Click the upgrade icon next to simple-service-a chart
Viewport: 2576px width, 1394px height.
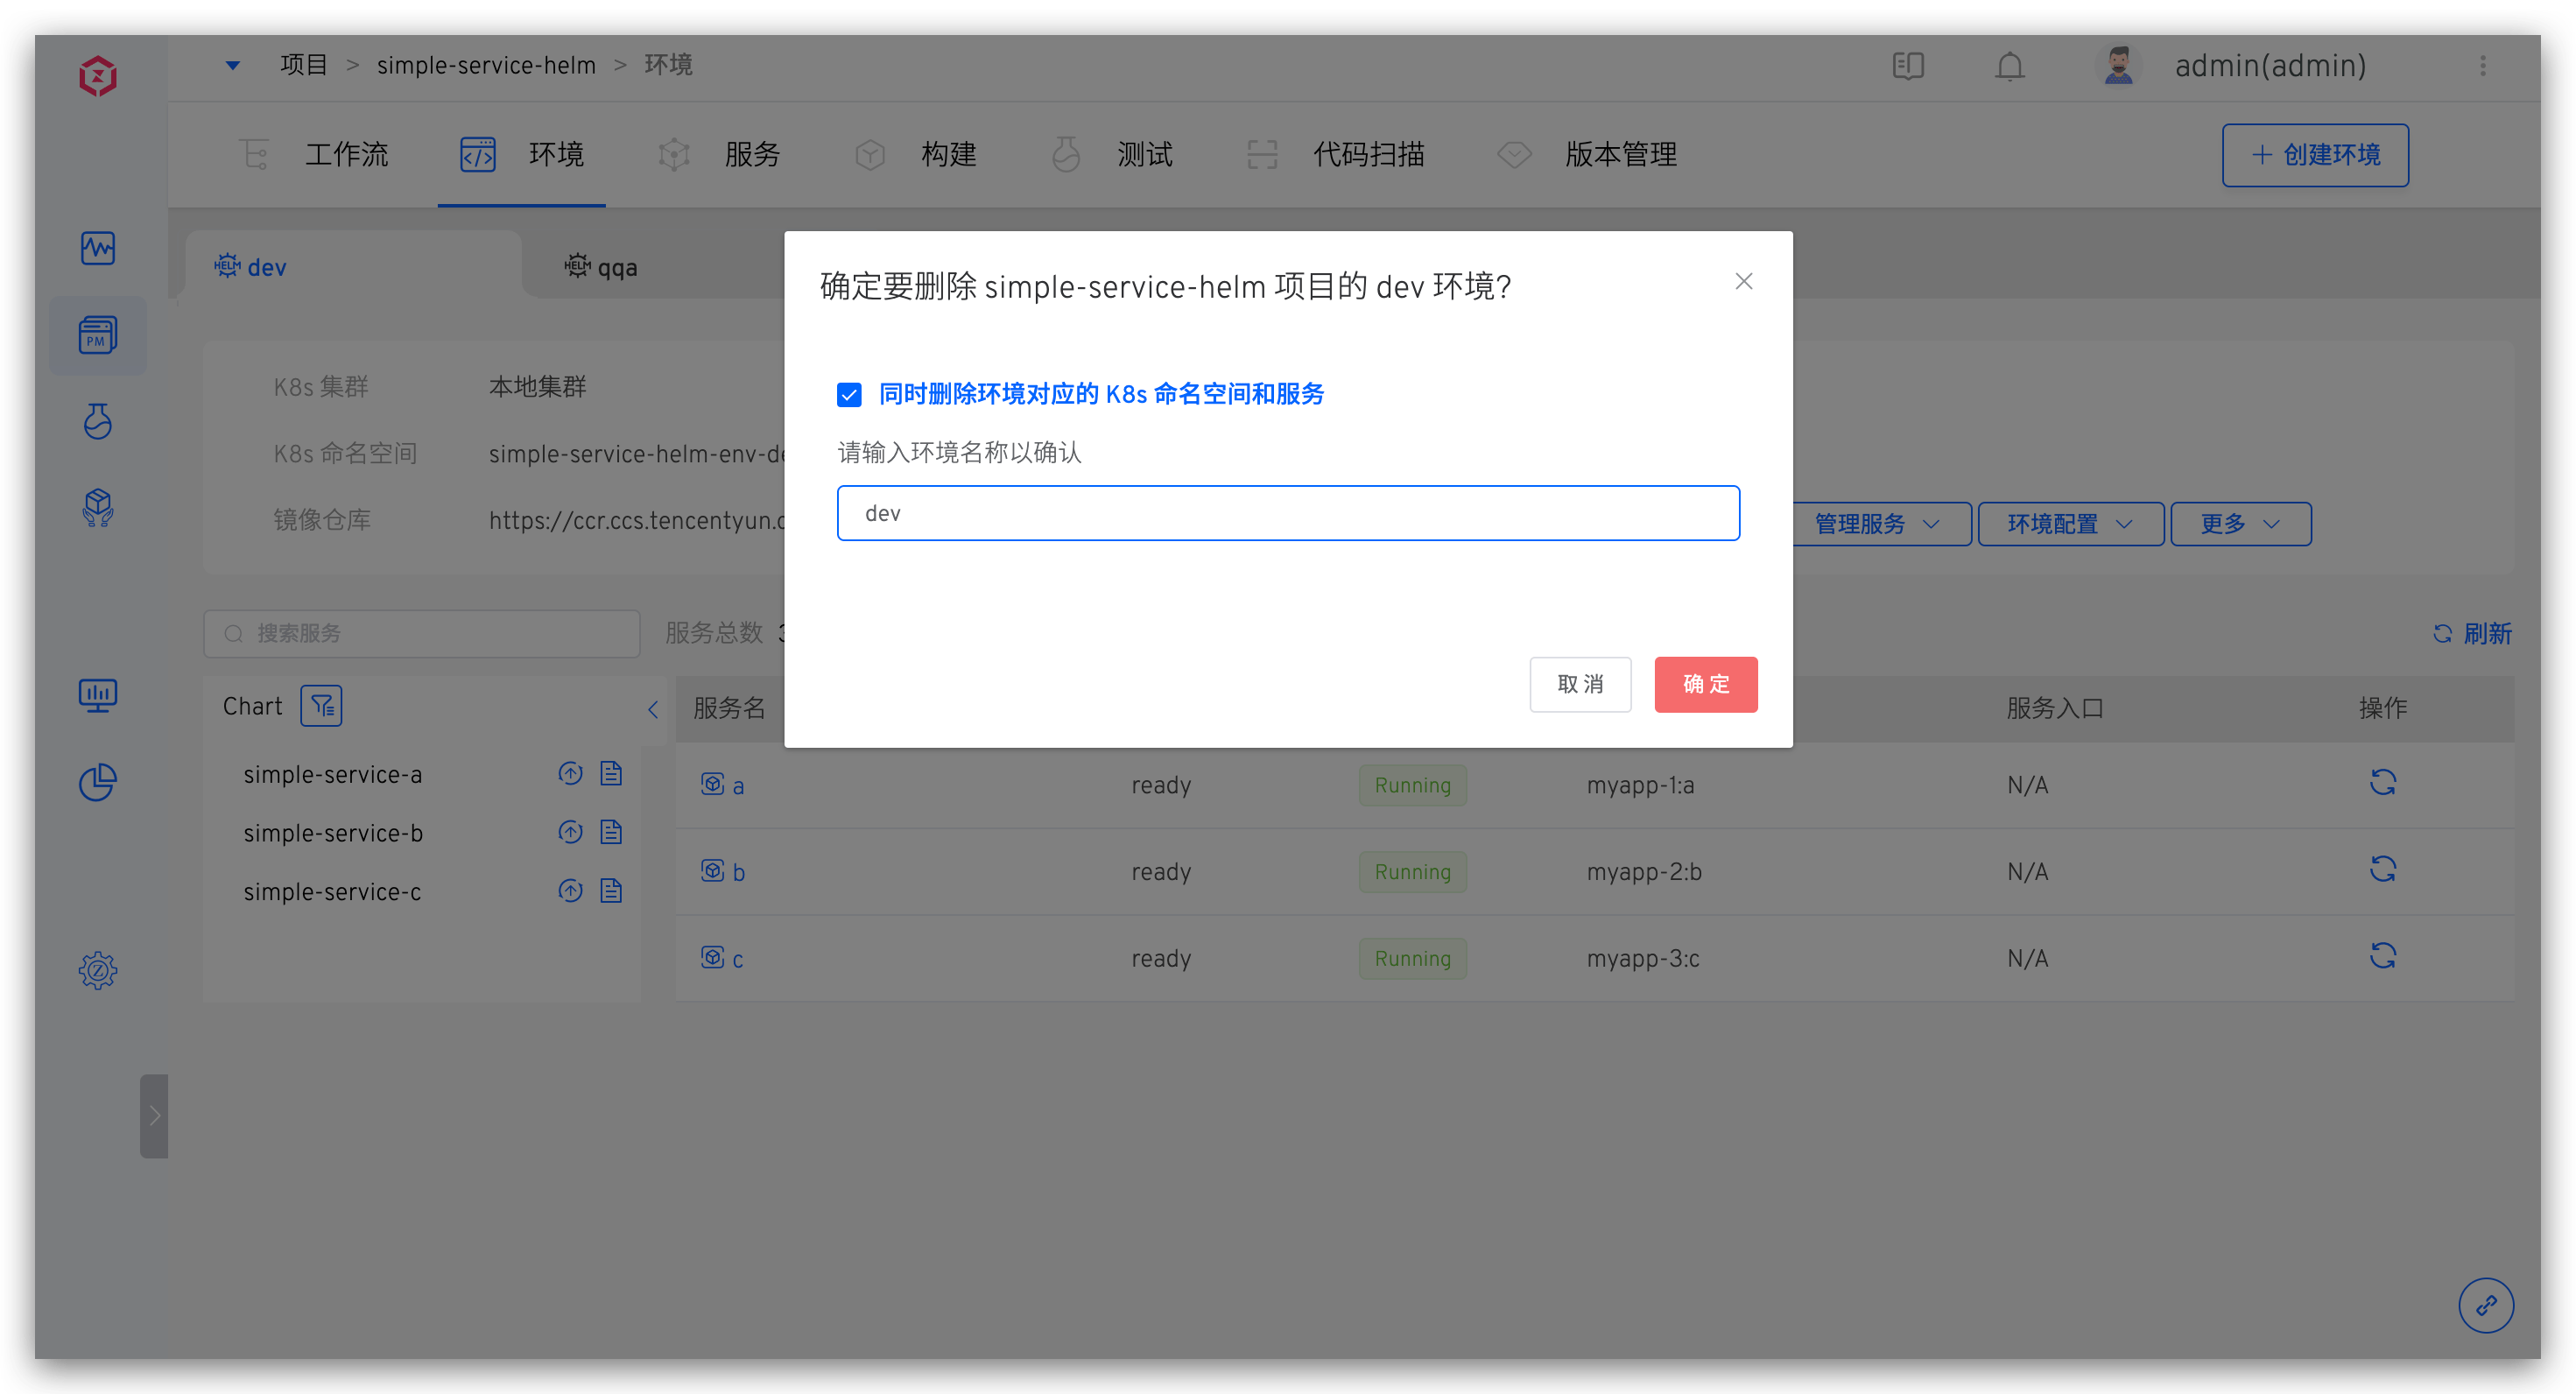pyautogui.click(x=570, y=773)
